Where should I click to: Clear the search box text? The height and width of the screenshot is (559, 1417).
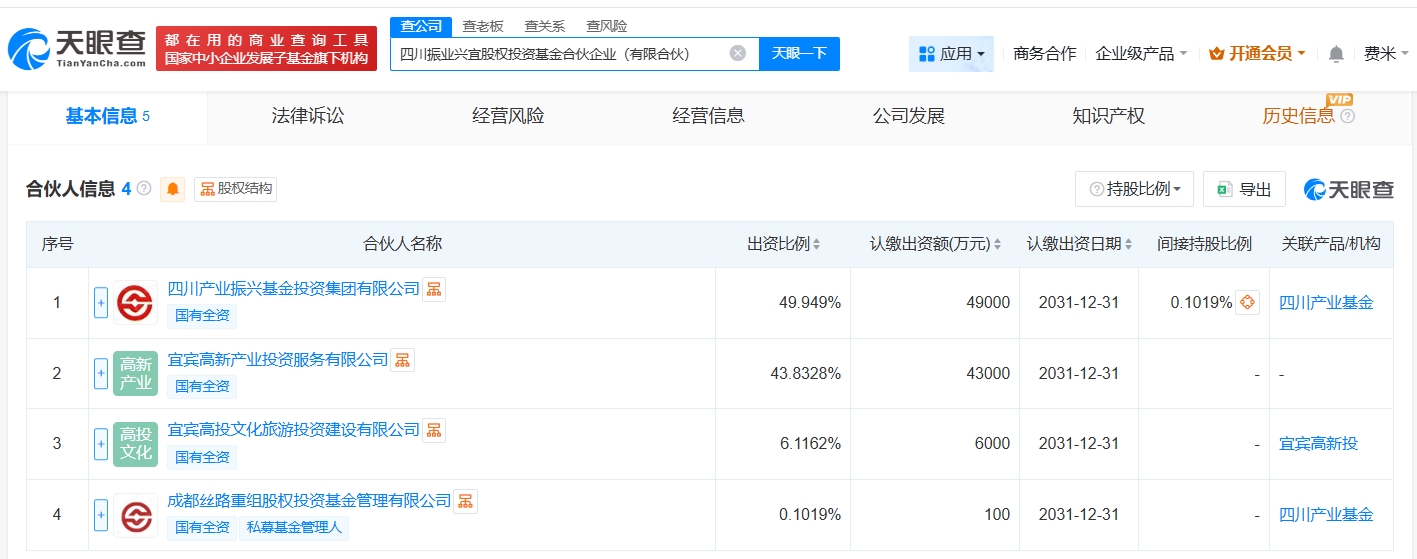737,53
